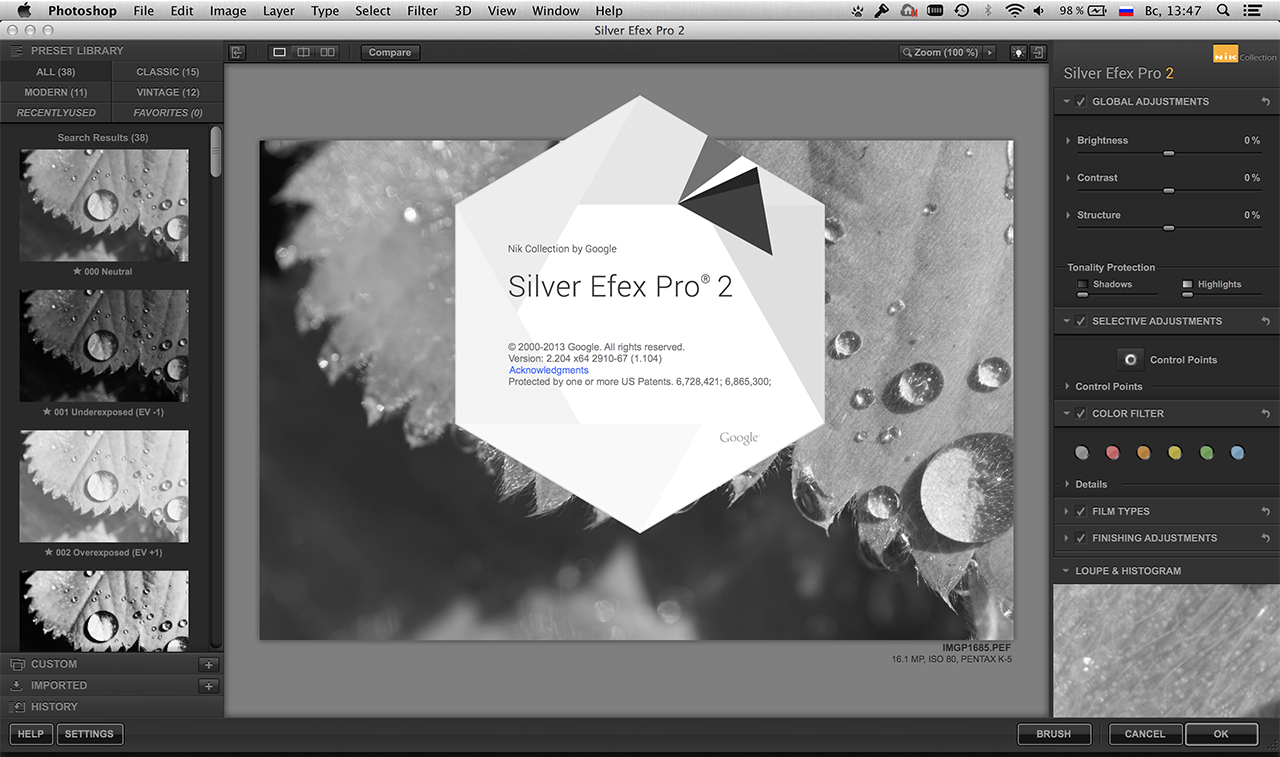Open Spotlight search in the menu bar

coord(1223,11)
